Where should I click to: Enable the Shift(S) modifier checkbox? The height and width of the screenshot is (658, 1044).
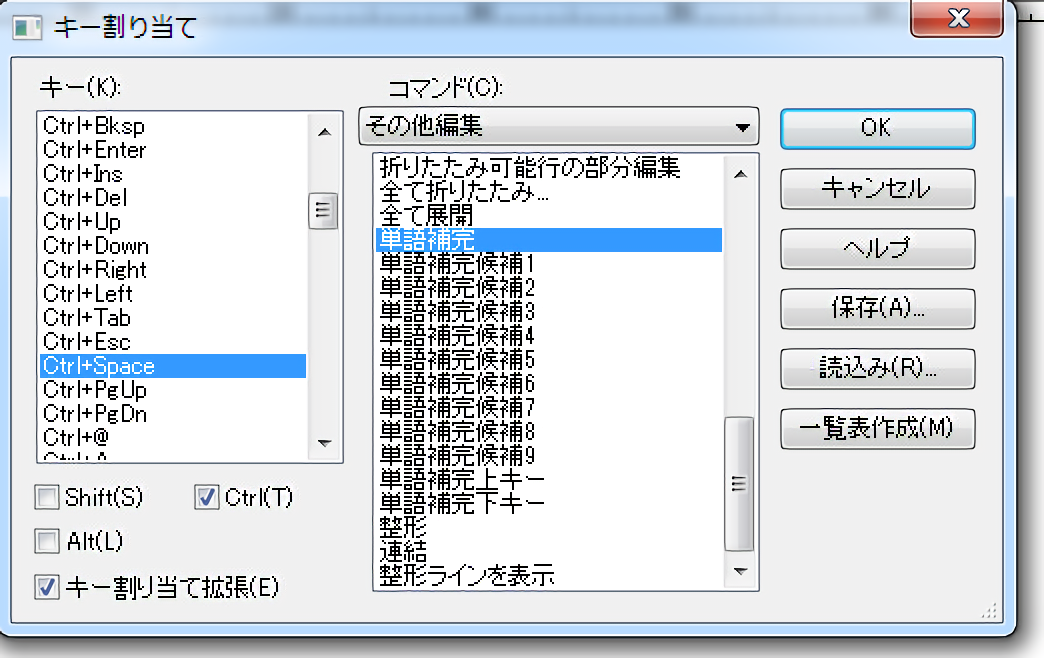tap(48, 497)
